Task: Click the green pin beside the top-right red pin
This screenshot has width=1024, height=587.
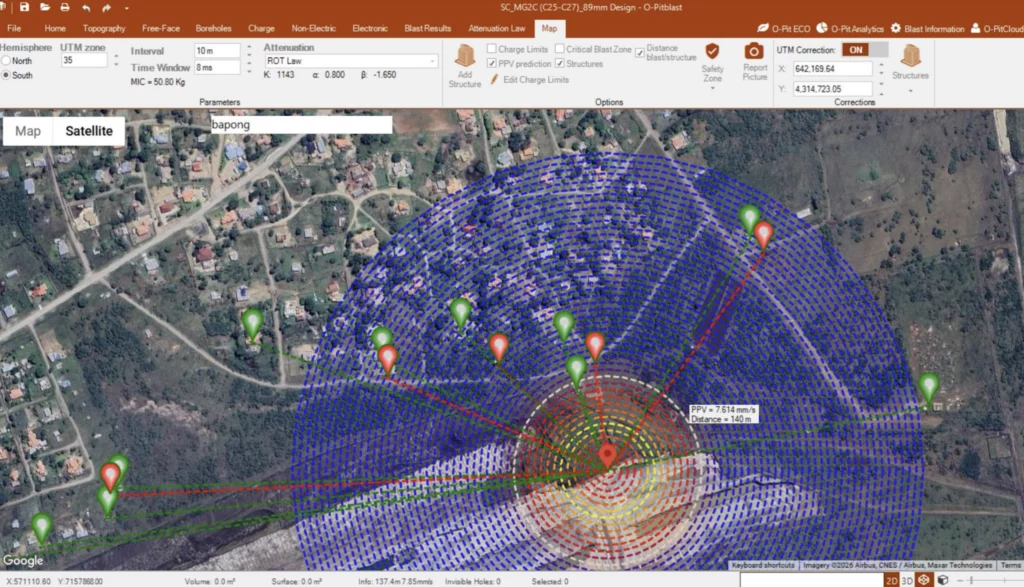Action: tap(749, 219)
